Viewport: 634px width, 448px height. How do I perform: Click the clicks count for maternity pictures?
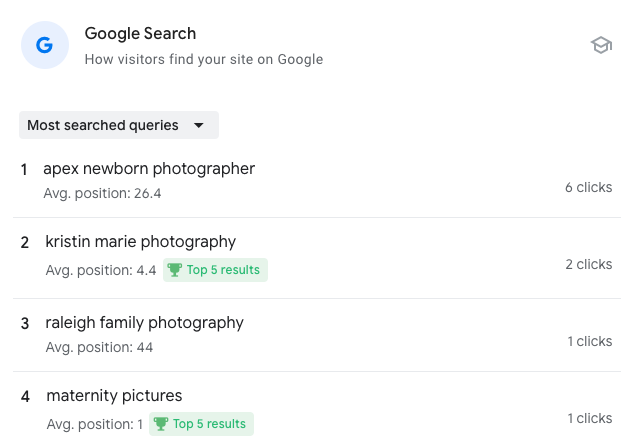[x=590, y=418]
